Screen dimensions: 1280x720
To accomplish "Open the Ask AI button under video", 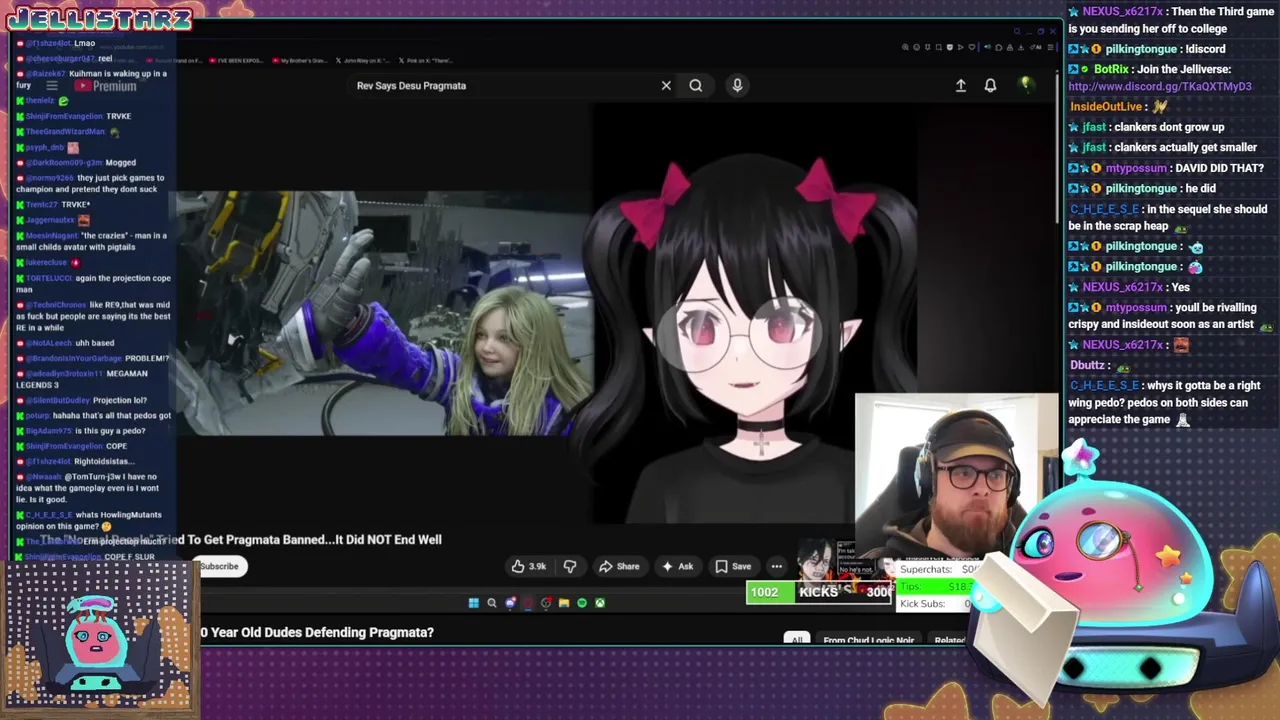I will [677, 566].
